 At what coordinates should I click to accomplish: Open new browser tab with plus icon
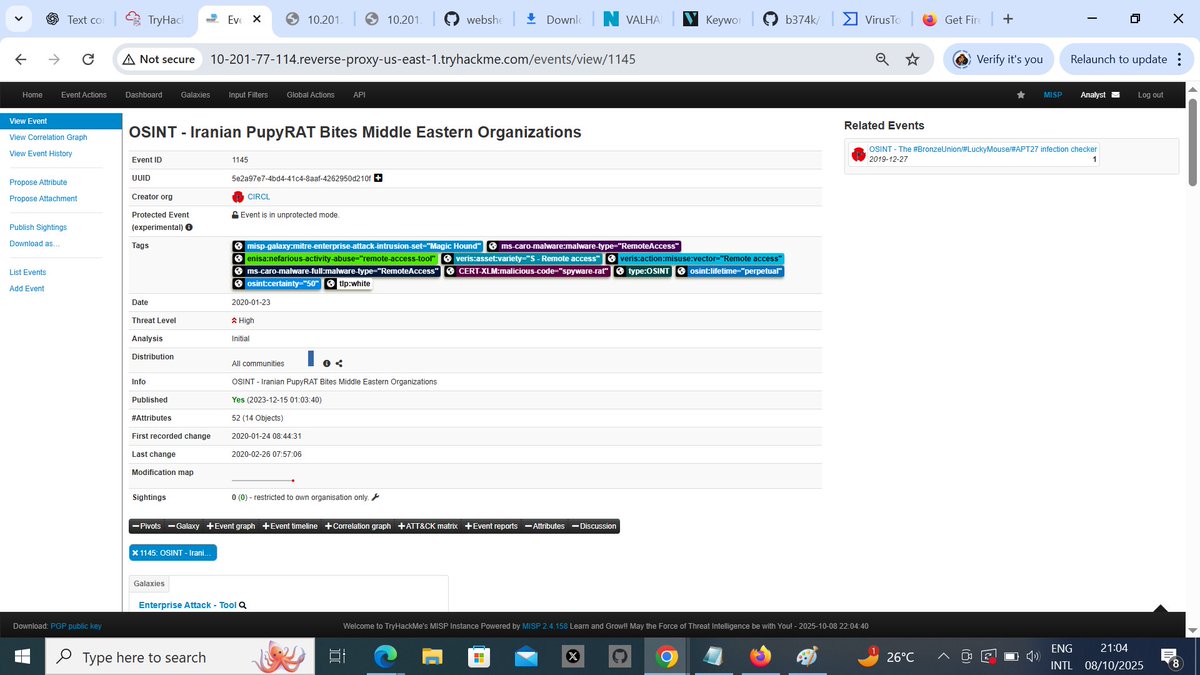[x=1007, y=19]
